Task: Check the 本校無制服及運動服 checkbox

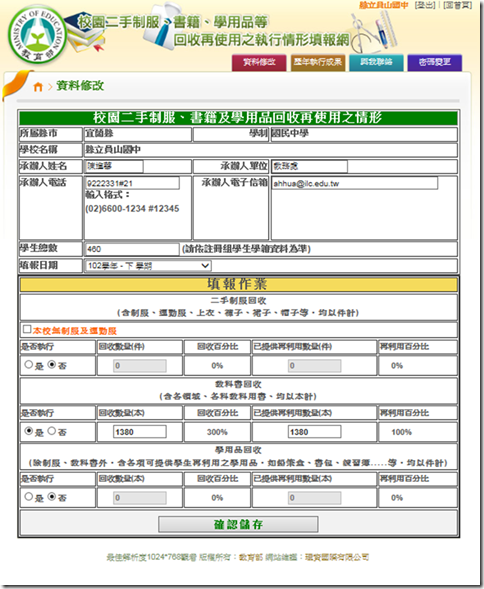Action: 27,329
